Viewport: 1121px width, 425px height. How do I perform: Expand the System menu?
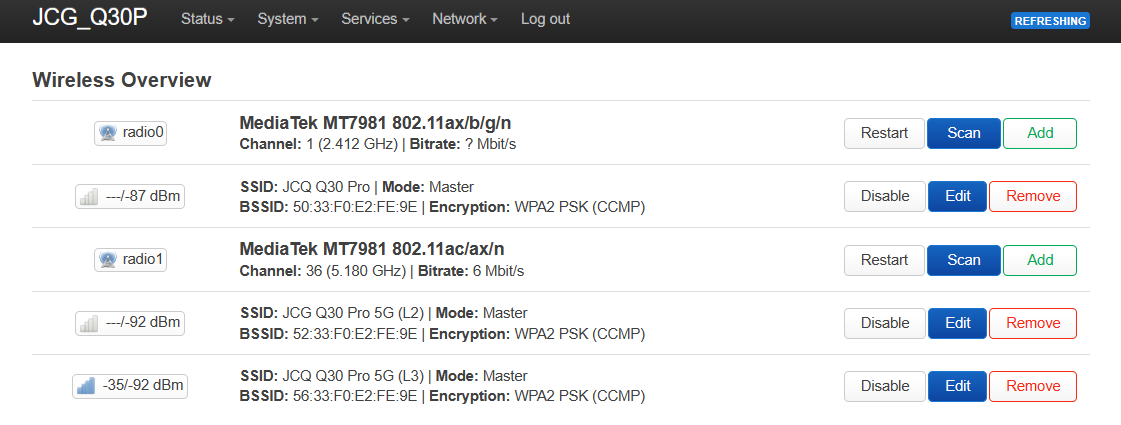[287, 19]
